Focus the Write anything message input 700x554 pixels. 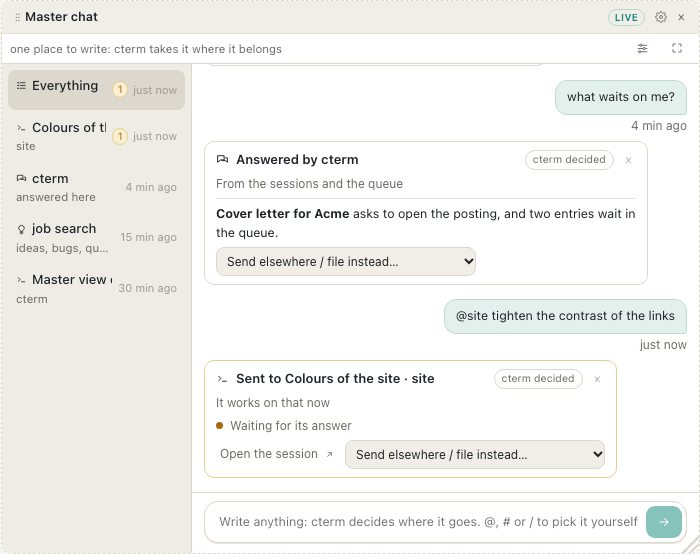(x=428, y=522)
